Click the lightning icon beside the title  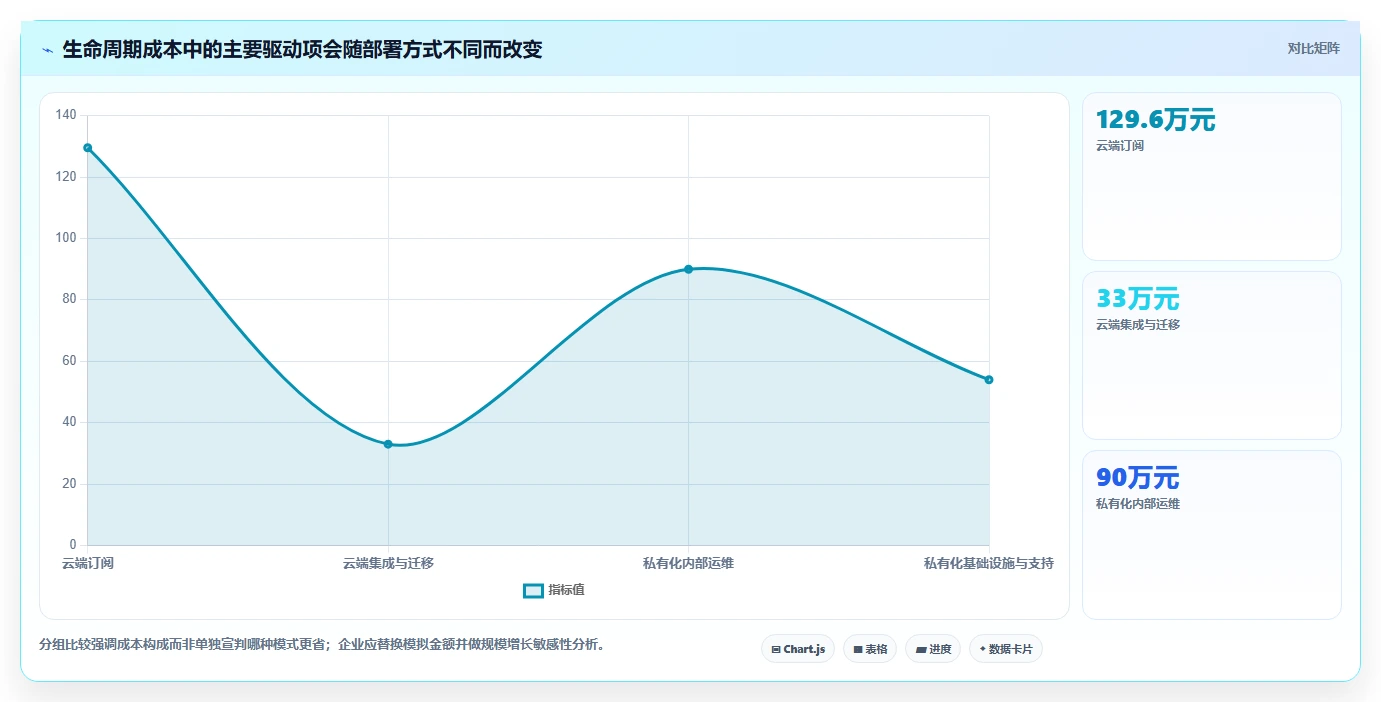47,50
